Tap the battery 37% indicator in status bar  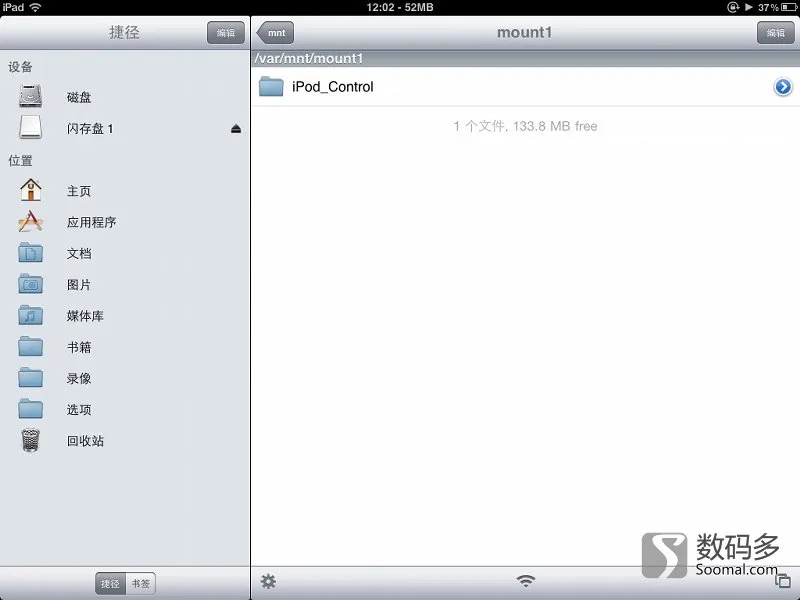[777, 7]
